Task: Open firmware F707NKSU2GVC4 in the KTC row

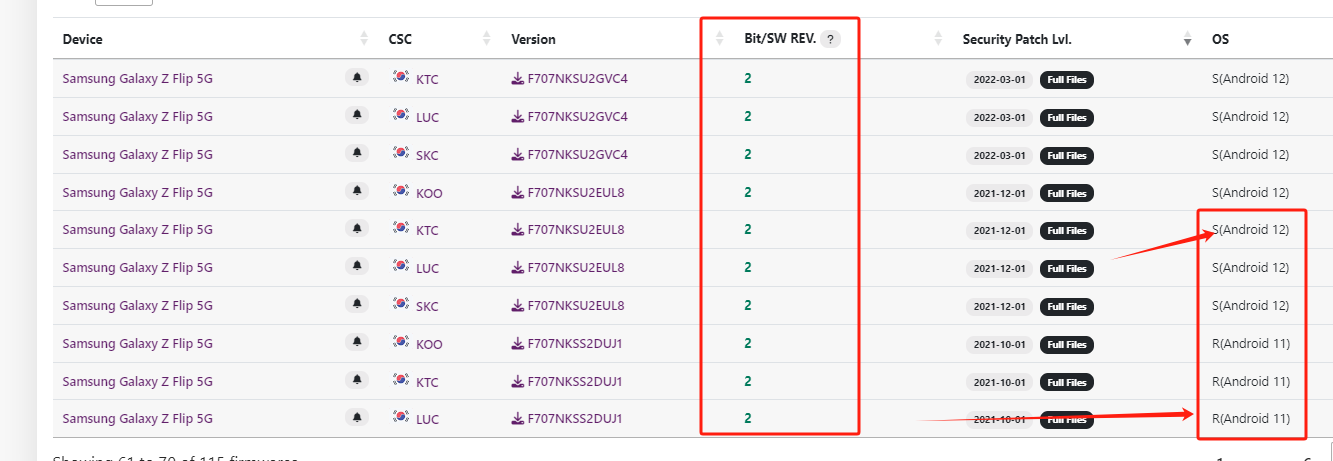Action: pyautogui.click(x=569, y=78)
